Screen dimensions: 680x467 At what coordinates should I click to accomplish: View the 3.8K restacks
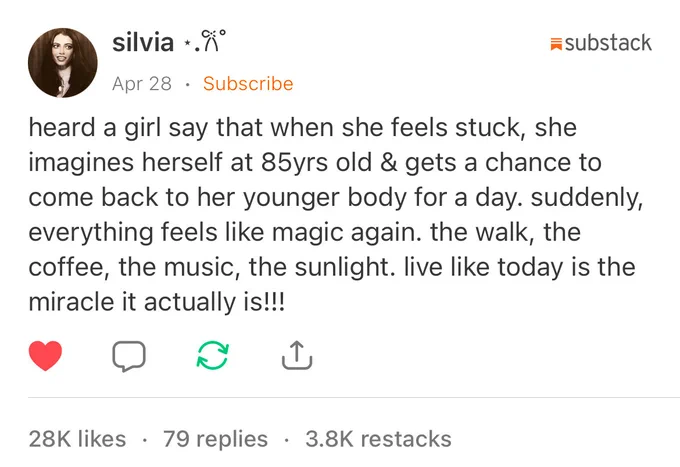pos(378,438)
